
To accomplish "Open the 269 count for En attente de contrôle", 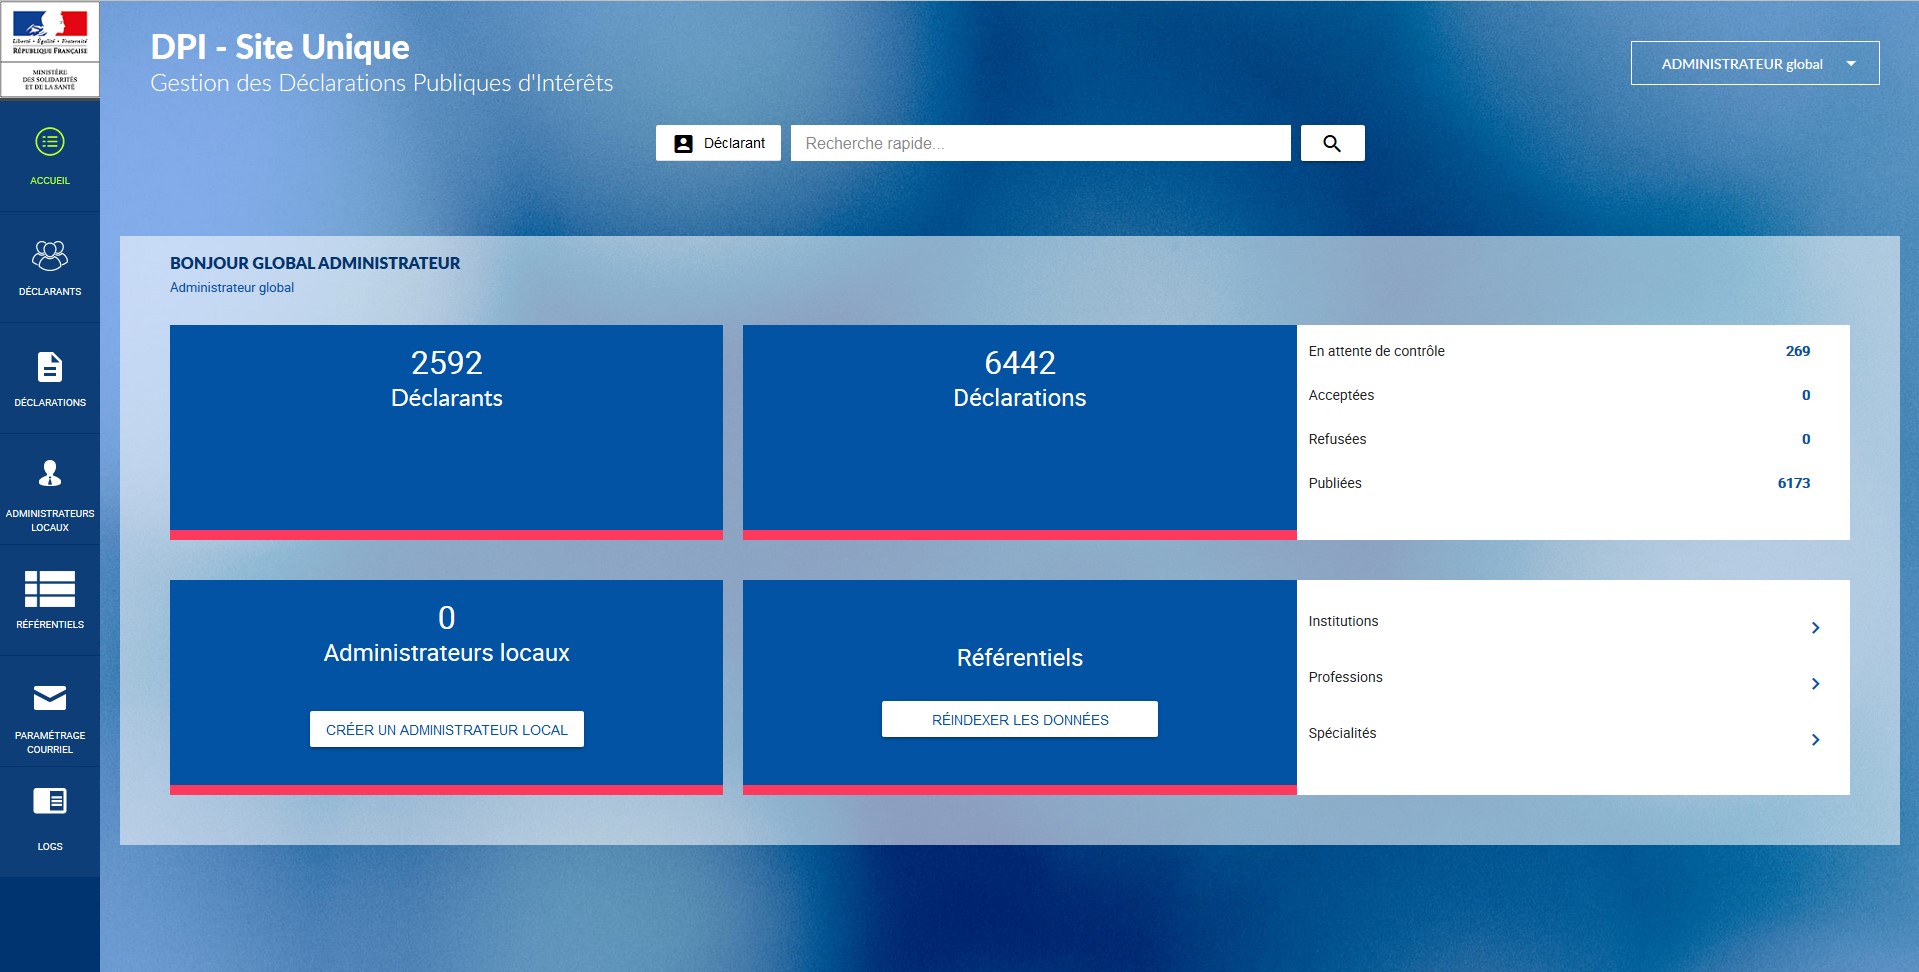I will pyautogui.click(x=1798, y=351).
